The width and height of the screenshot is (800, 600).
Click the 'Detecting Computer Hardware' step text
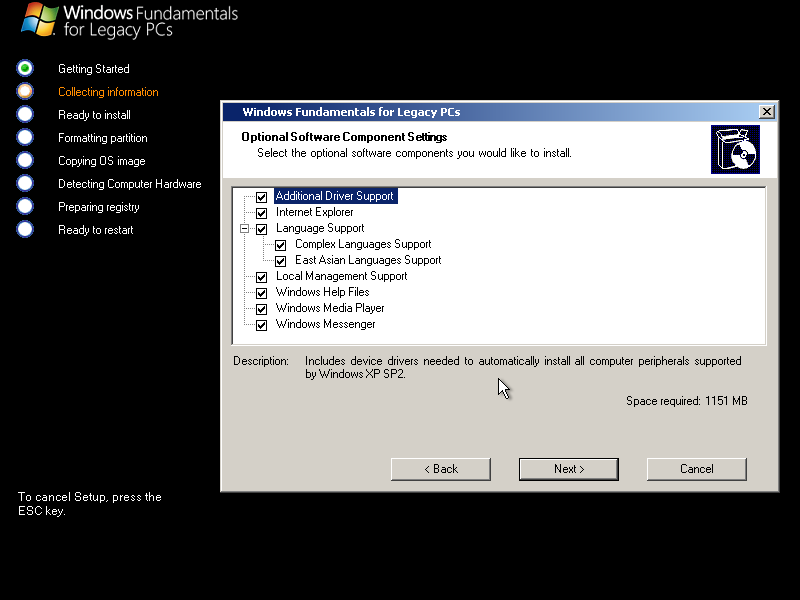[130, 184]
